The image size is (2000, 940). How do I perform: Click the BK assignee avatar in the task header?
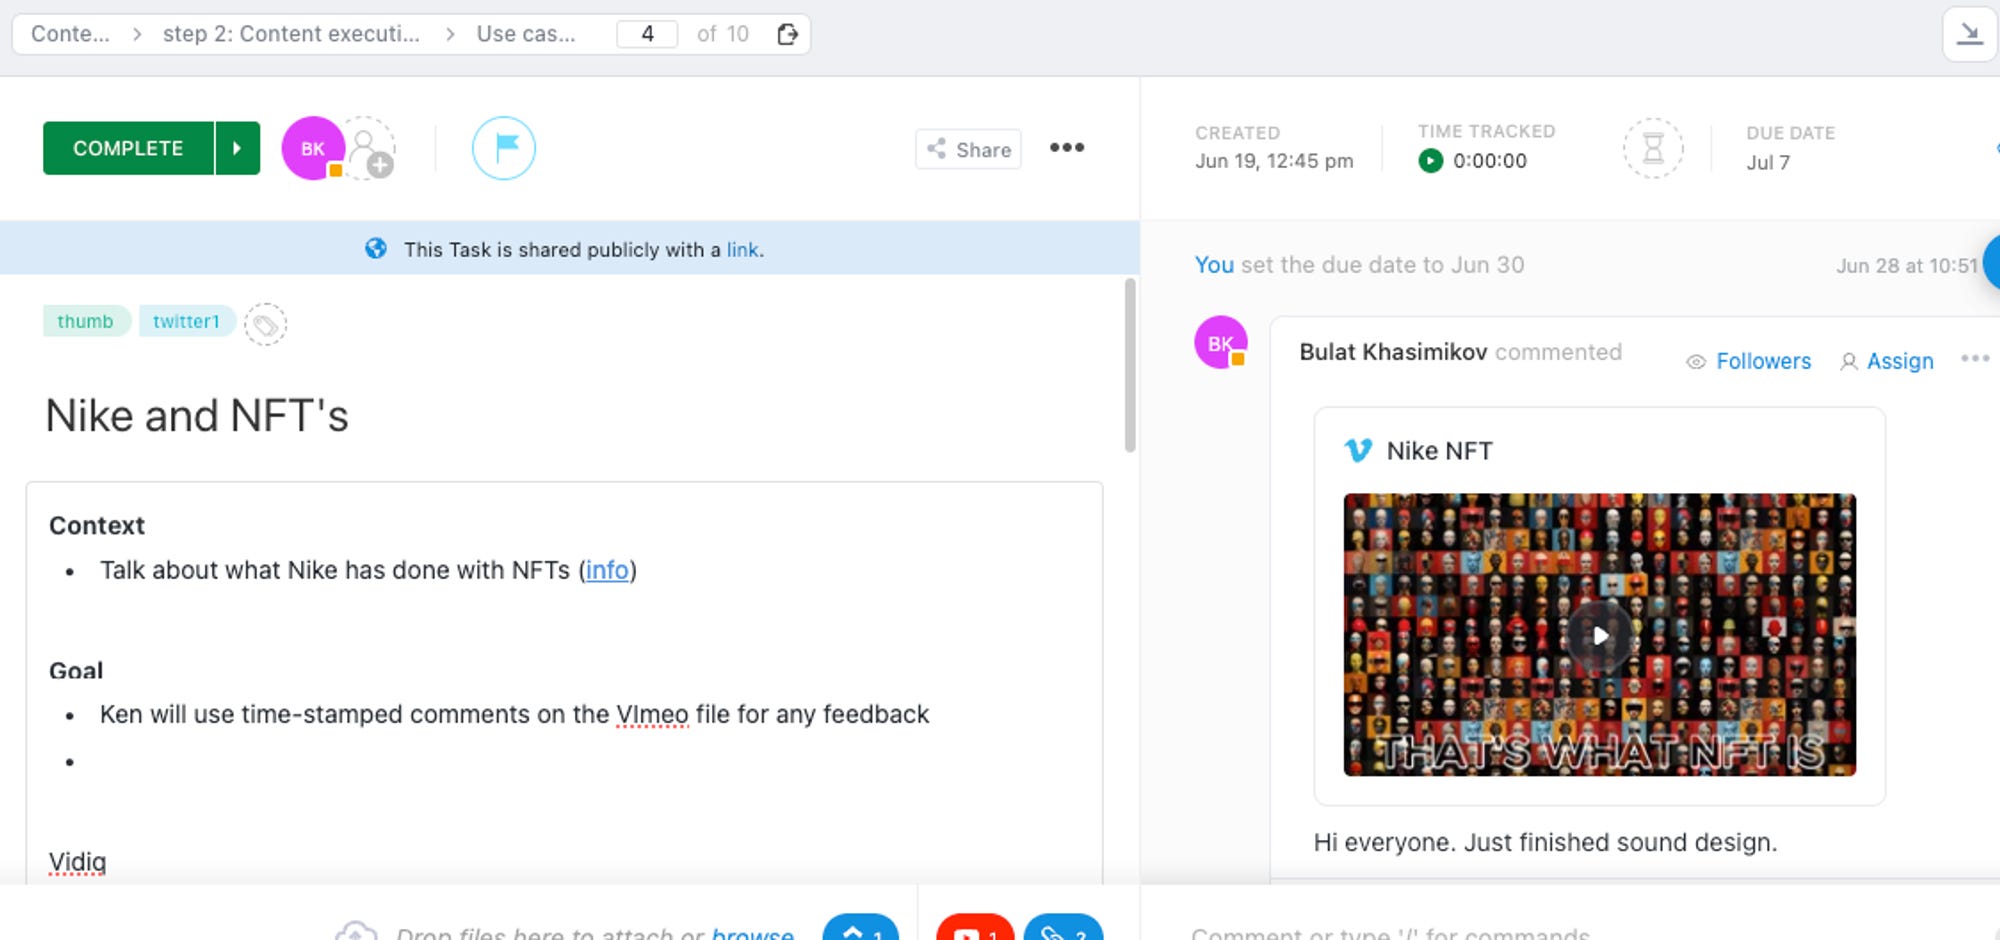[x=313, y=148]
